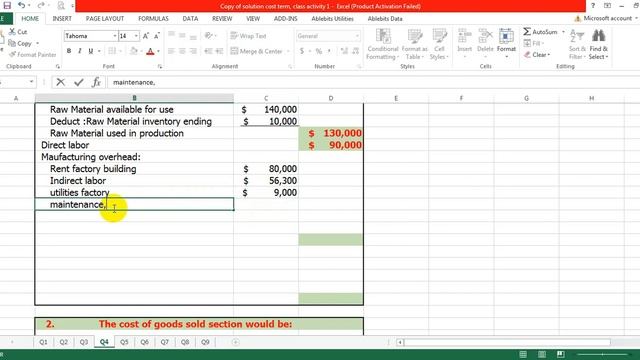Image resolution: width=640 pixels, height=360 pixels.
Task: Switch to sheet Q5
Action: pyautogui.click(x=124, y=342)
